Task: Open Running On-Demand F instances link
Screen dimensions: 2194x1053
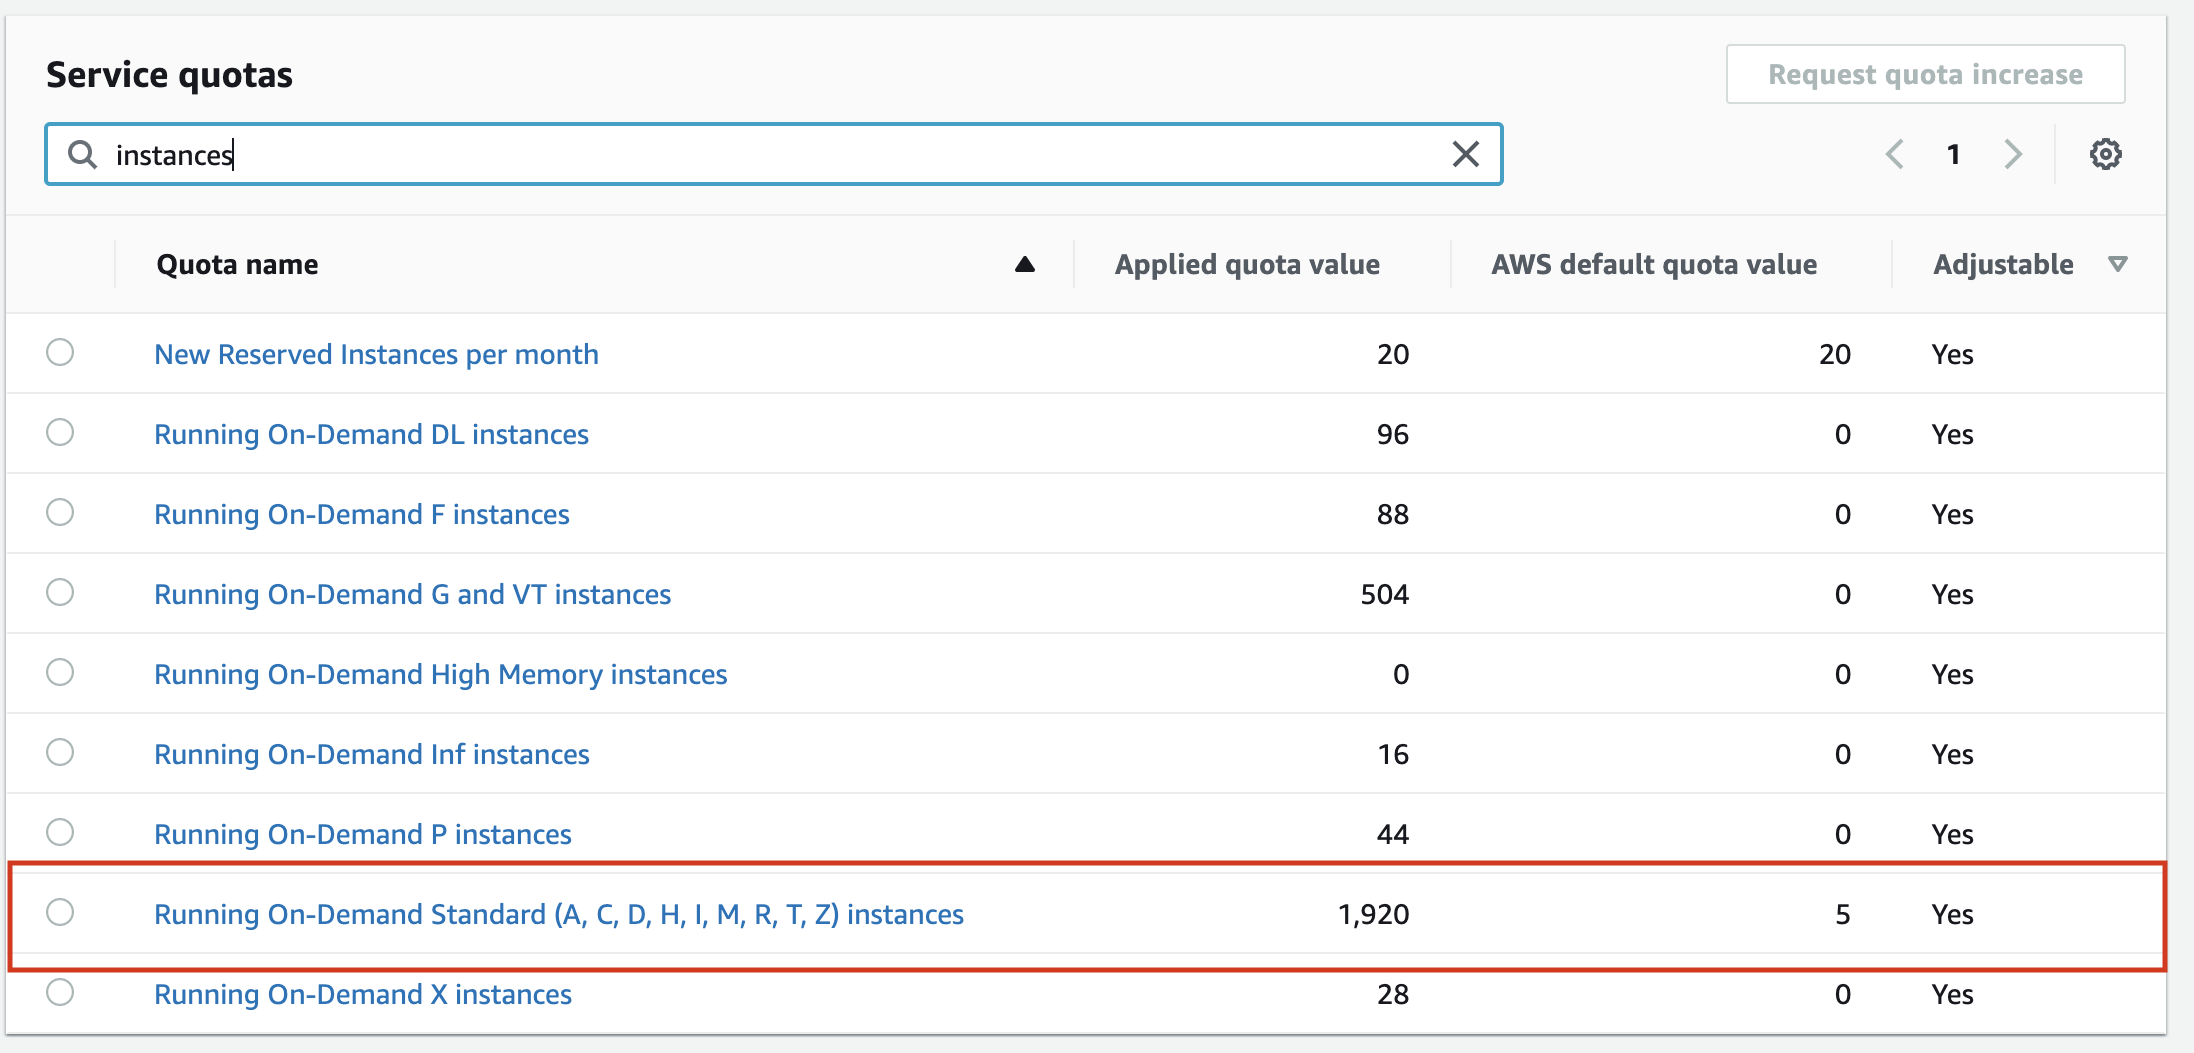Action: (362, 515)
